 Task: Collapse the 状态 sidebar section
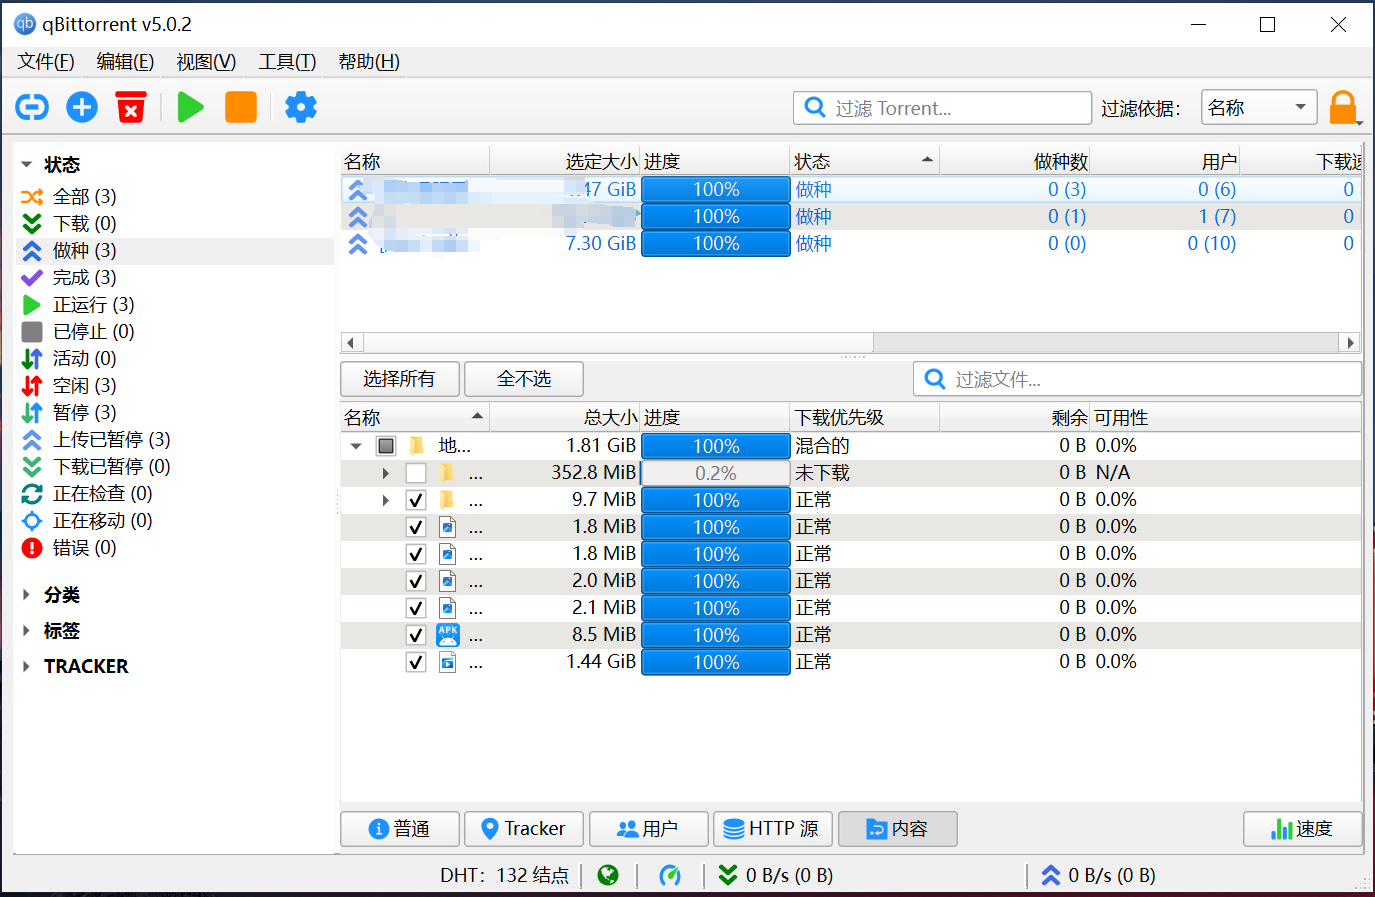[27, 164]
